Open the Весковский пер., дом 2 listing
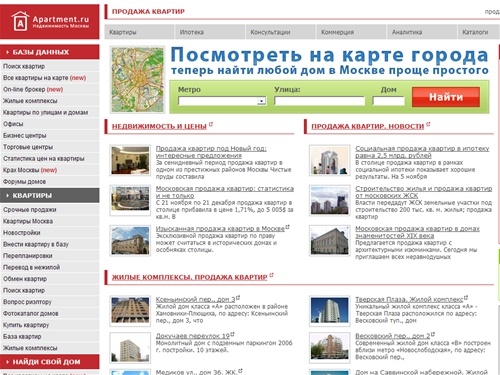The width and height of the screenshot is (500, 375). pos(393,336)
